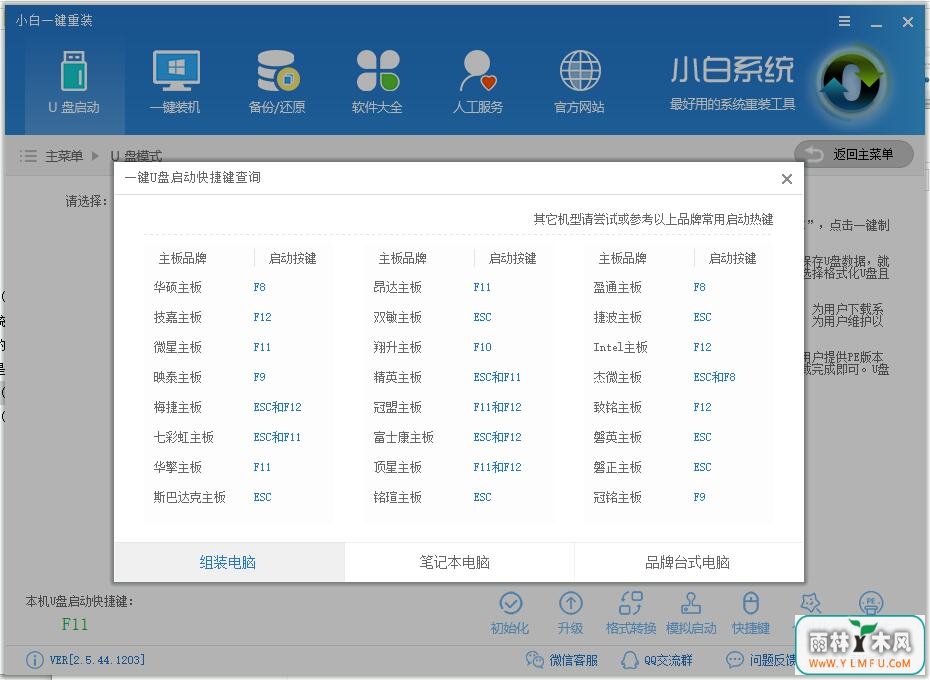Click the F10 key for 翔升主板
930x680 pixels.
point(482,347)
